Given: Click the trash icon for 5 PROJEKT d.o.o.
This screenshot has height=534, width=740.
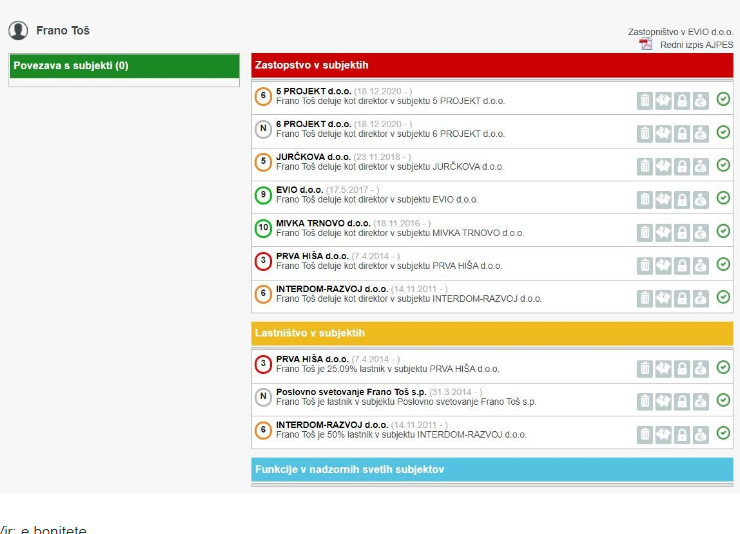Looking at the screenshot, I should (x=645, y=99).
